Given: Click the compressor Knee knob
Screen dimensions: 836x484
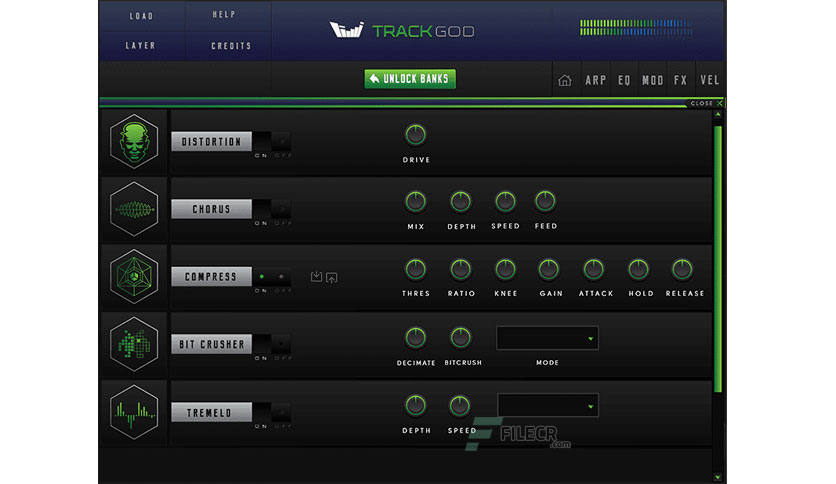Looking at the screenshot, I should (505, 269).
